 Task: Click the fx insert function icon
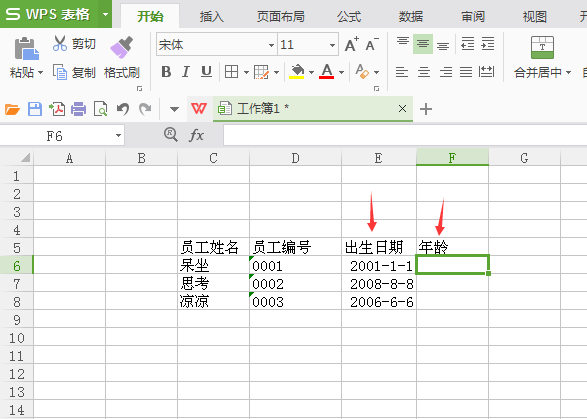pyautogui.click(x=197, y=135)
